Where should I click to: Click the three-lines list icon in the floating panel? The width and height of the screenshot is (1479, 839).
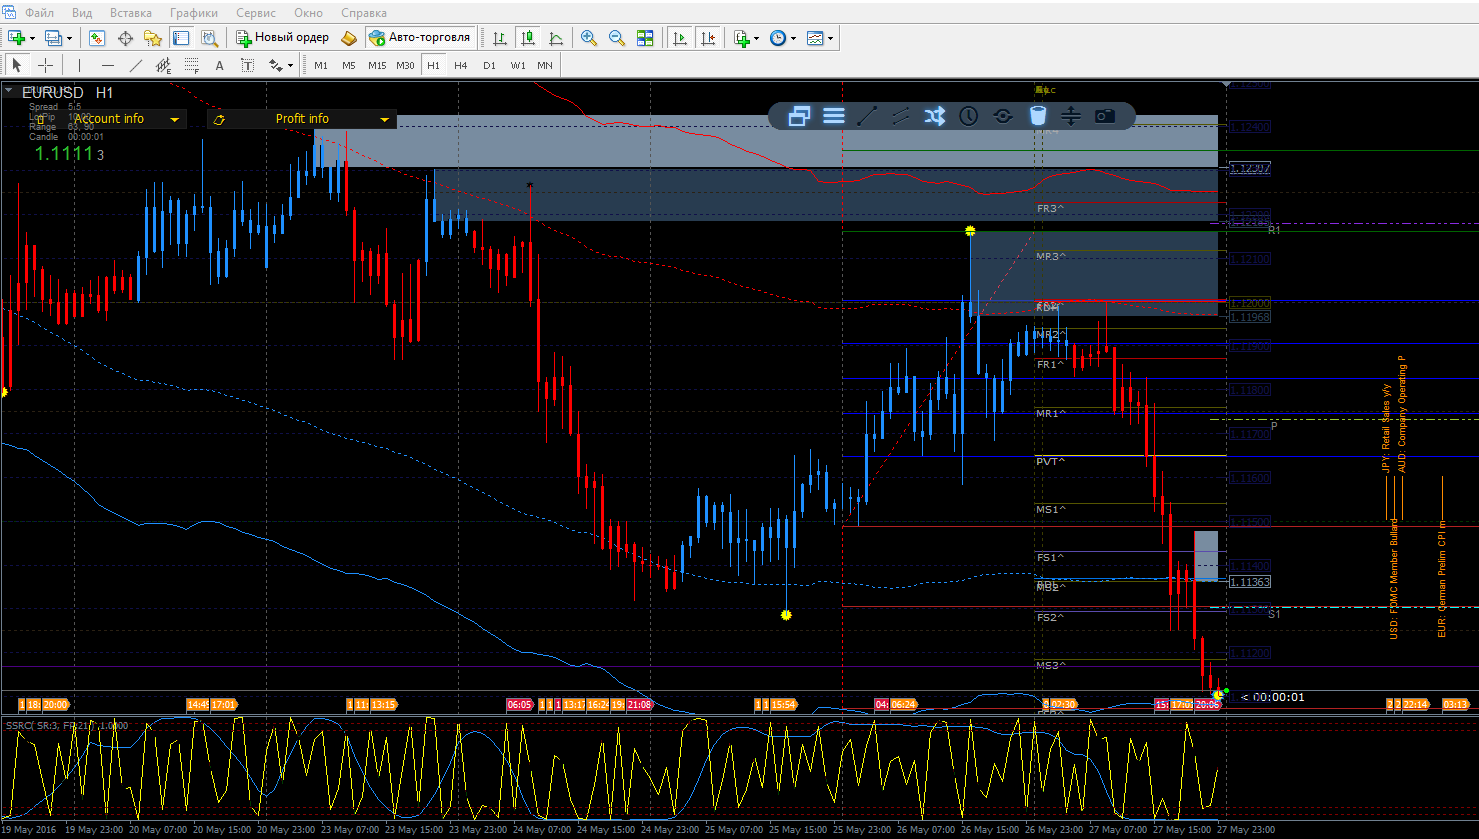coord(834,116)
